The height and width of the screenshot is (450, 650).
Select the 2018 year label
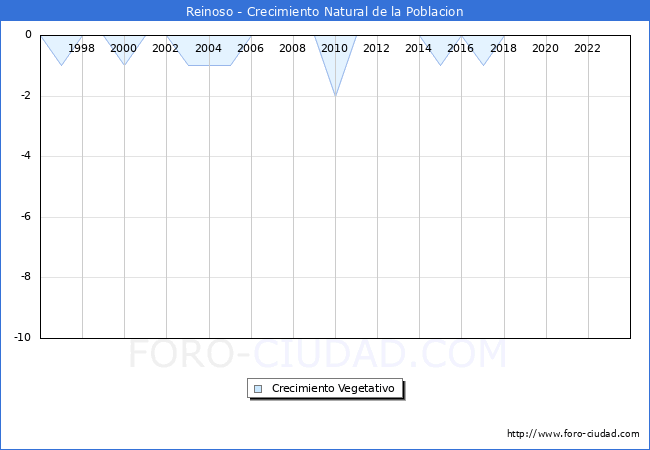point(503,48)
